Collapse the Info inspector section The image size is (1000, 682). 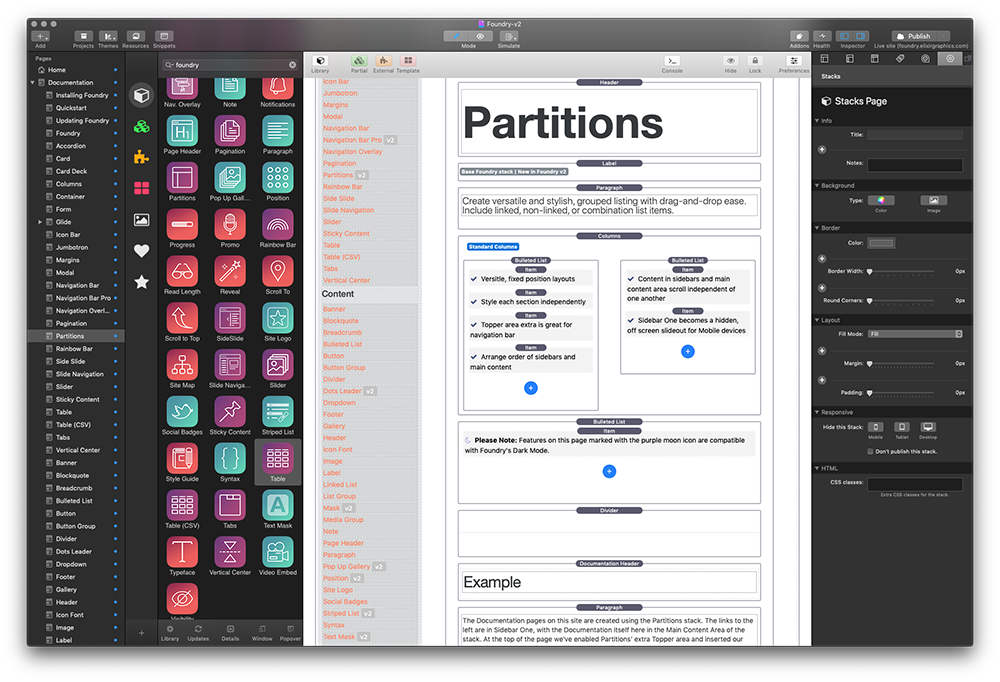[x=817, y=121]
